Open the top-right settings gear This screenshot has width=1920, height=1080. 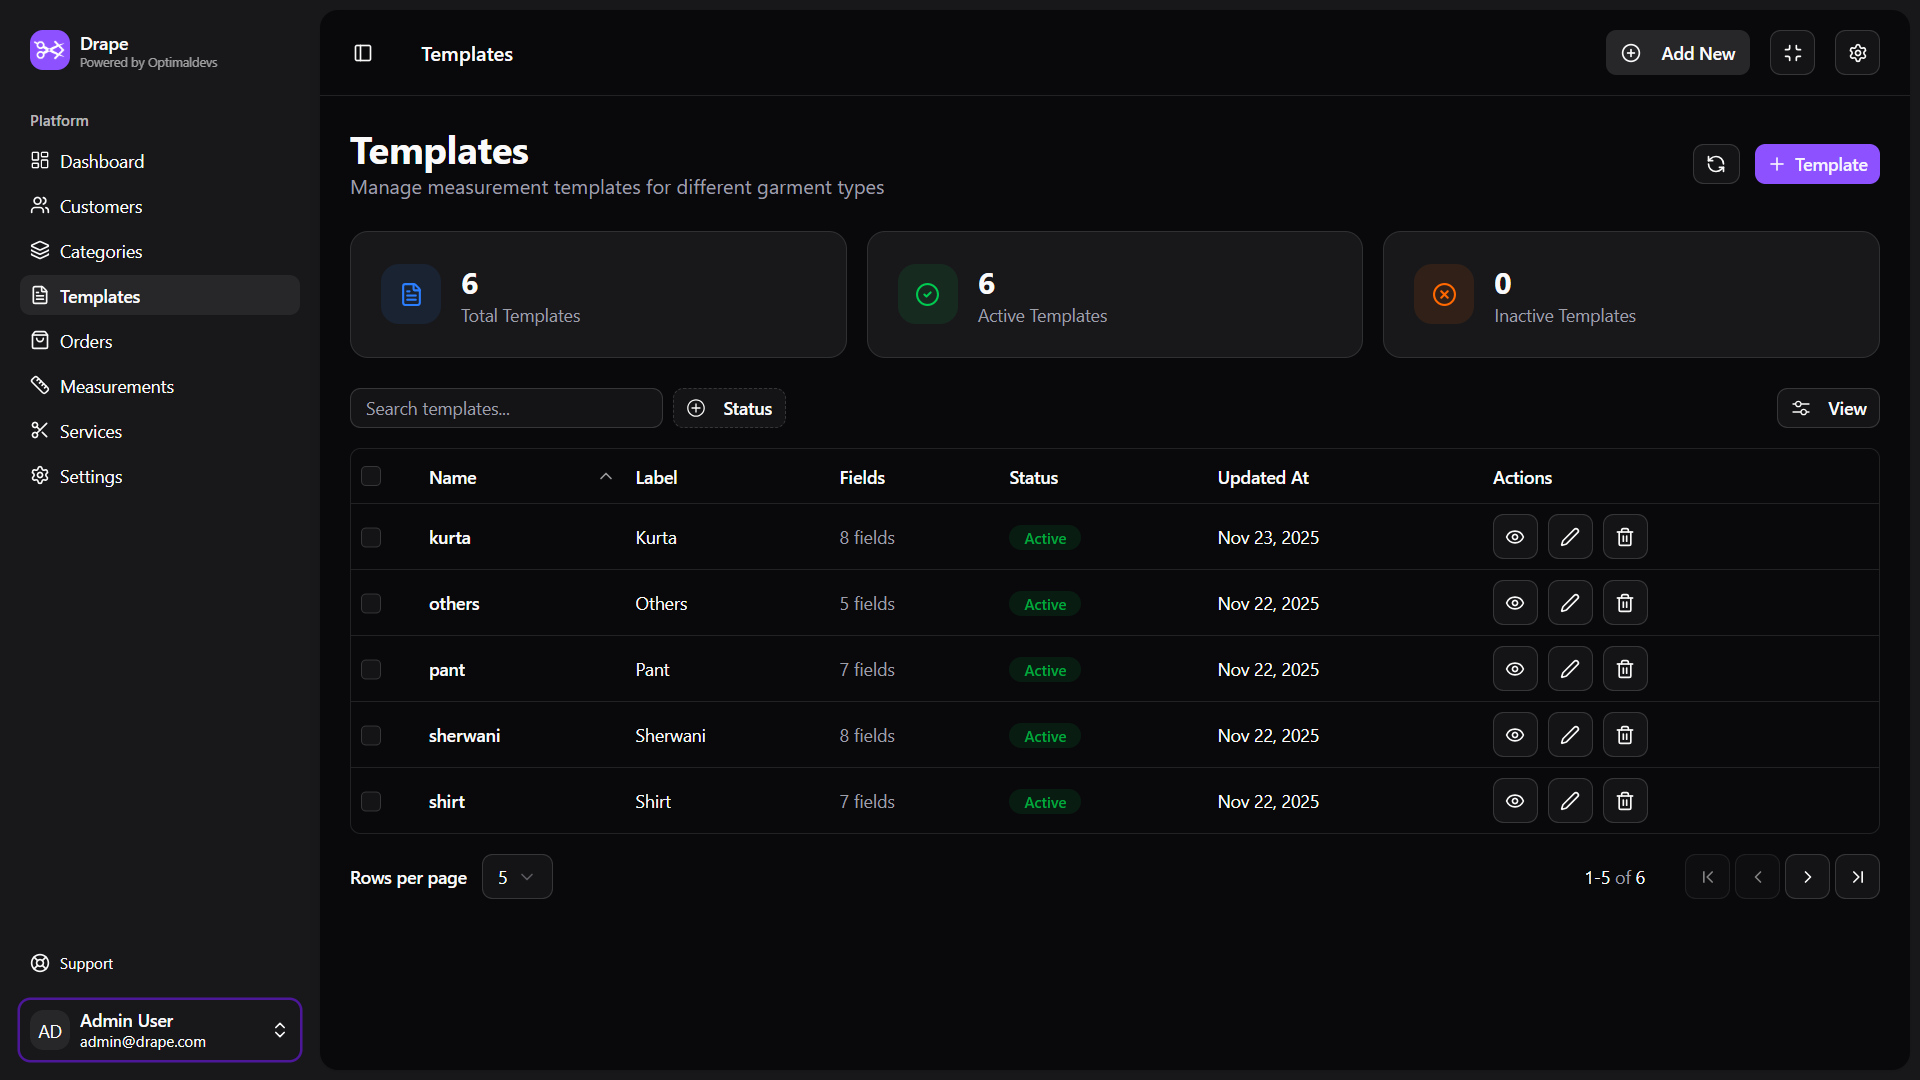pyautogui.click(x=1857, y=53)
